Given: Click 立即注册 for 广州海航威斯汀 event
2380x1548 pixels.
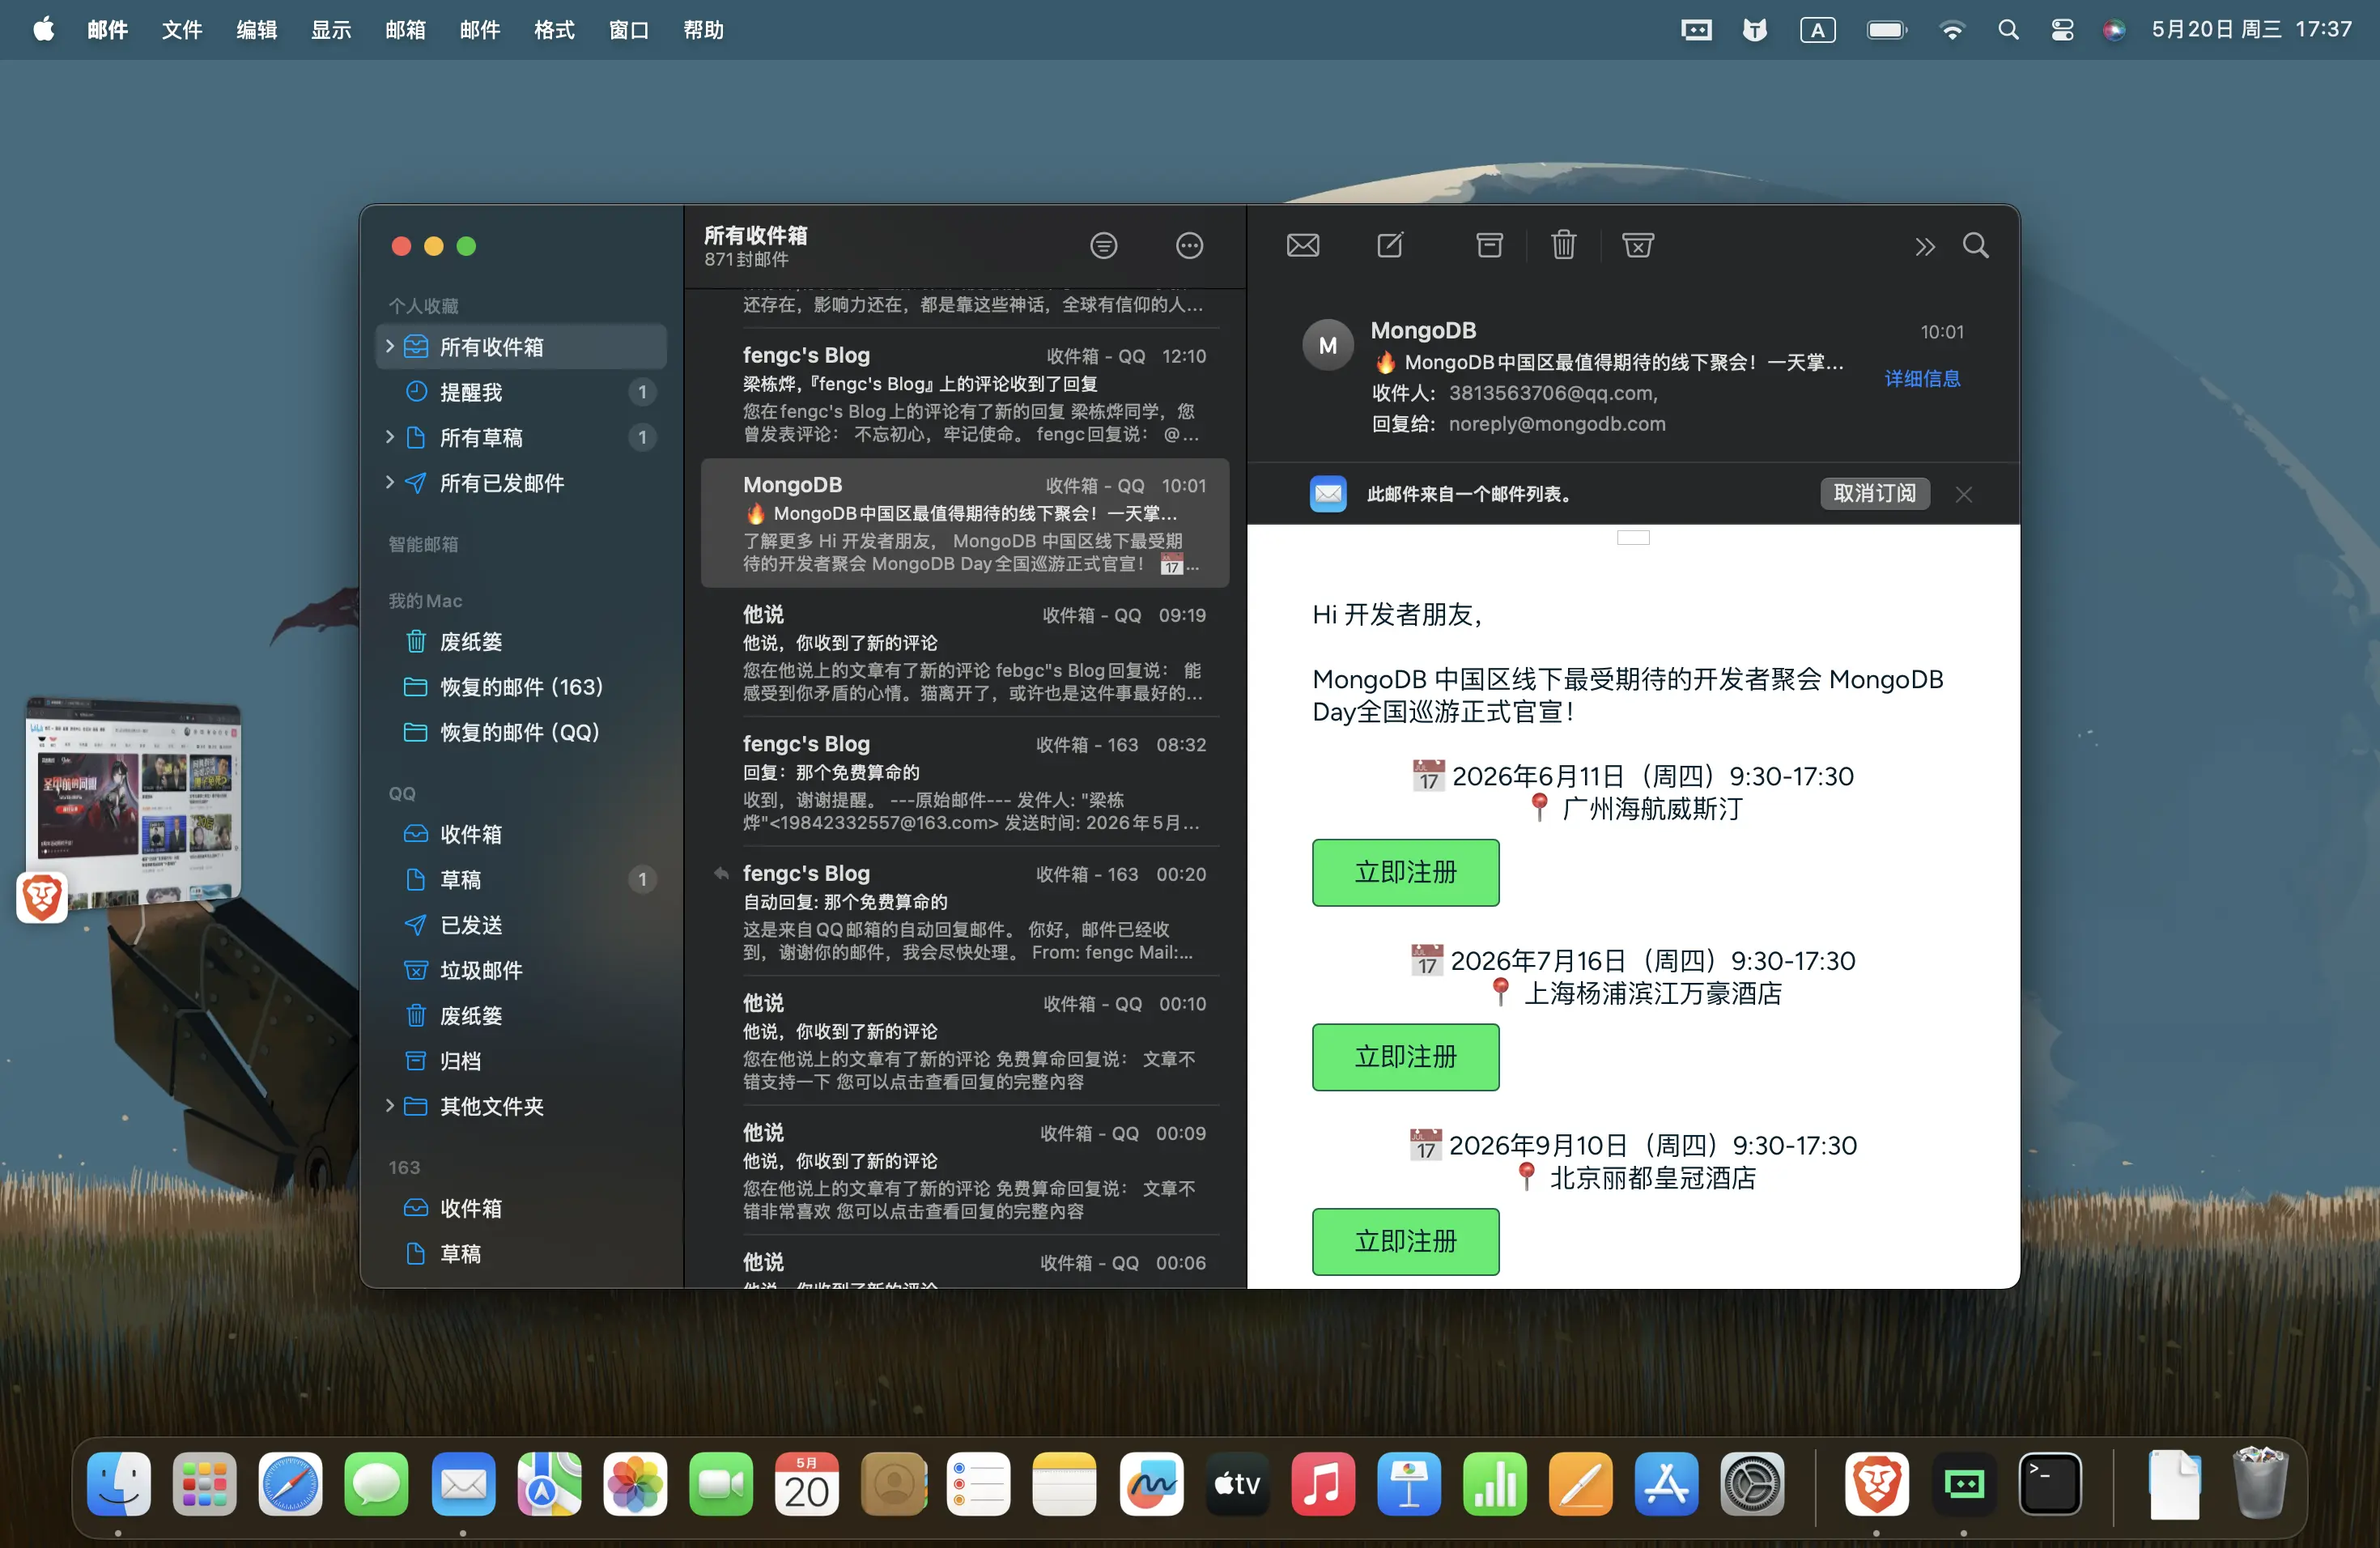Looking at the screenshot, I should pyautogui.click(x=1405, y=872).
